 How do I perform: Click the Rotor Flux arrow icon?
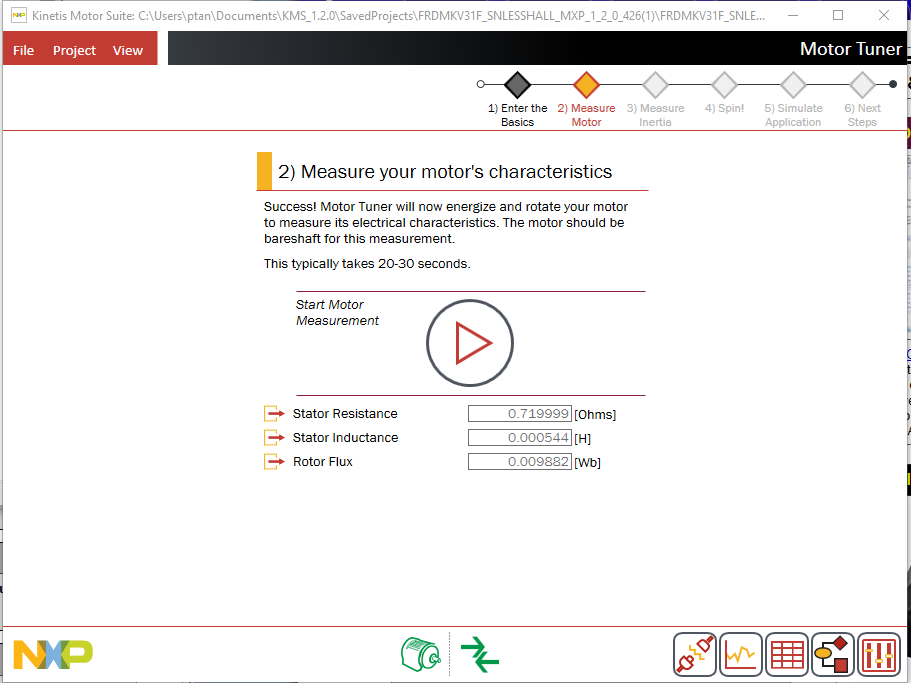click(x=274, y=462)
